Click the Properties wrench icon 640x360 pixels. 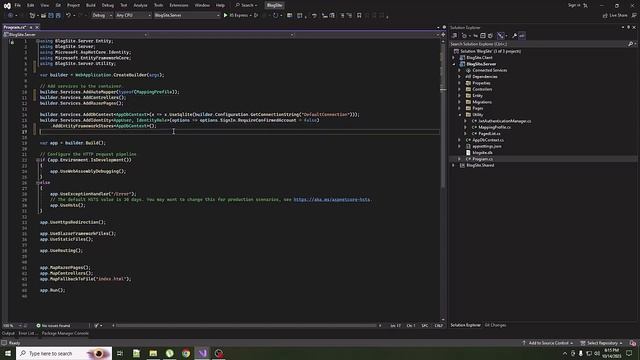tap(514, 36)
